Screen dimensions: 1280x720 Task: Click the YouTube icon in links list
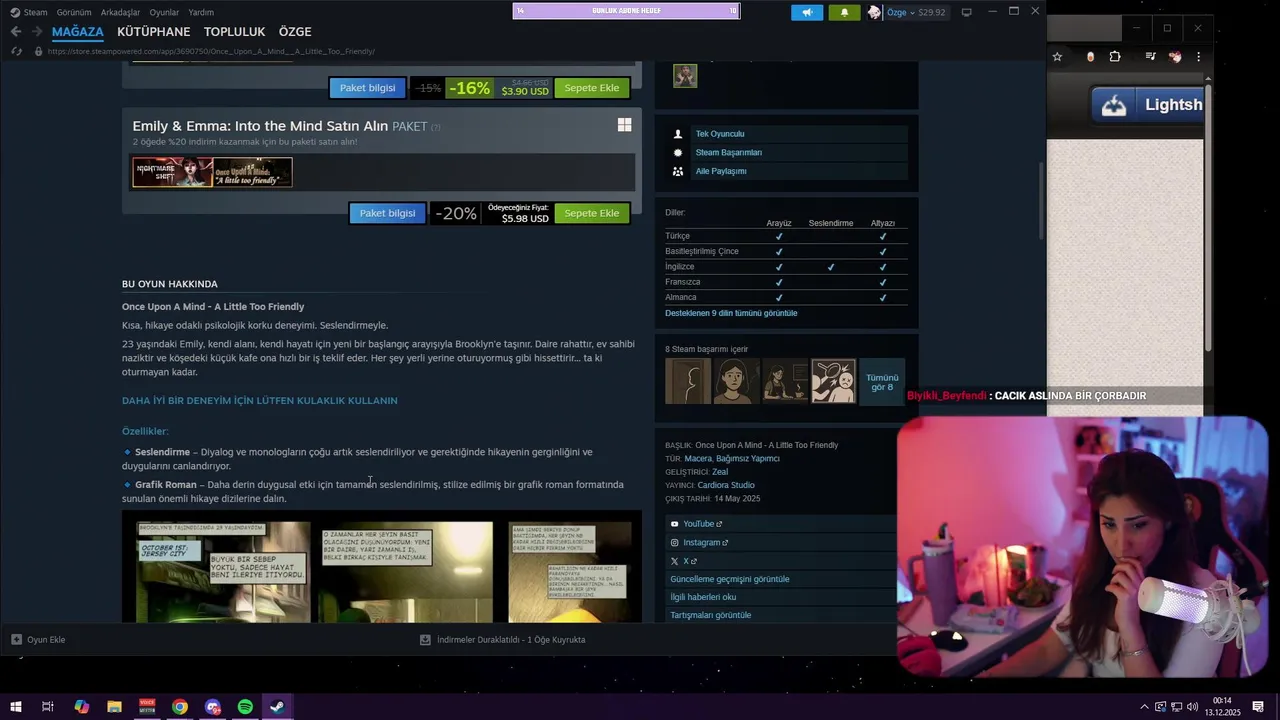(675, 524)
